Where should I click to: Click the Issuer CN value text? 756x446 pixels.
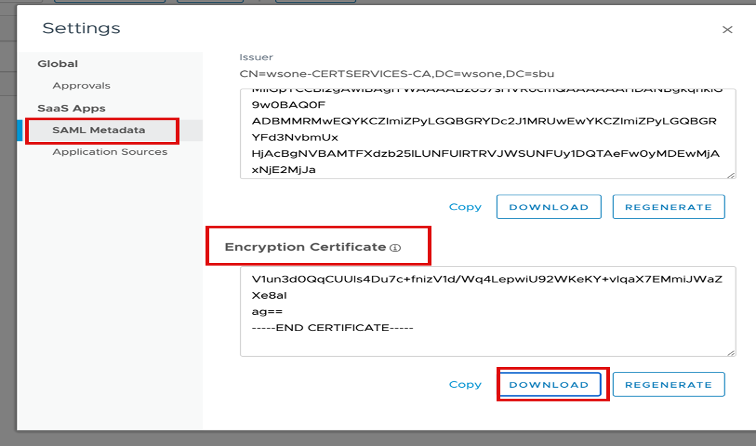pos(396,74)
